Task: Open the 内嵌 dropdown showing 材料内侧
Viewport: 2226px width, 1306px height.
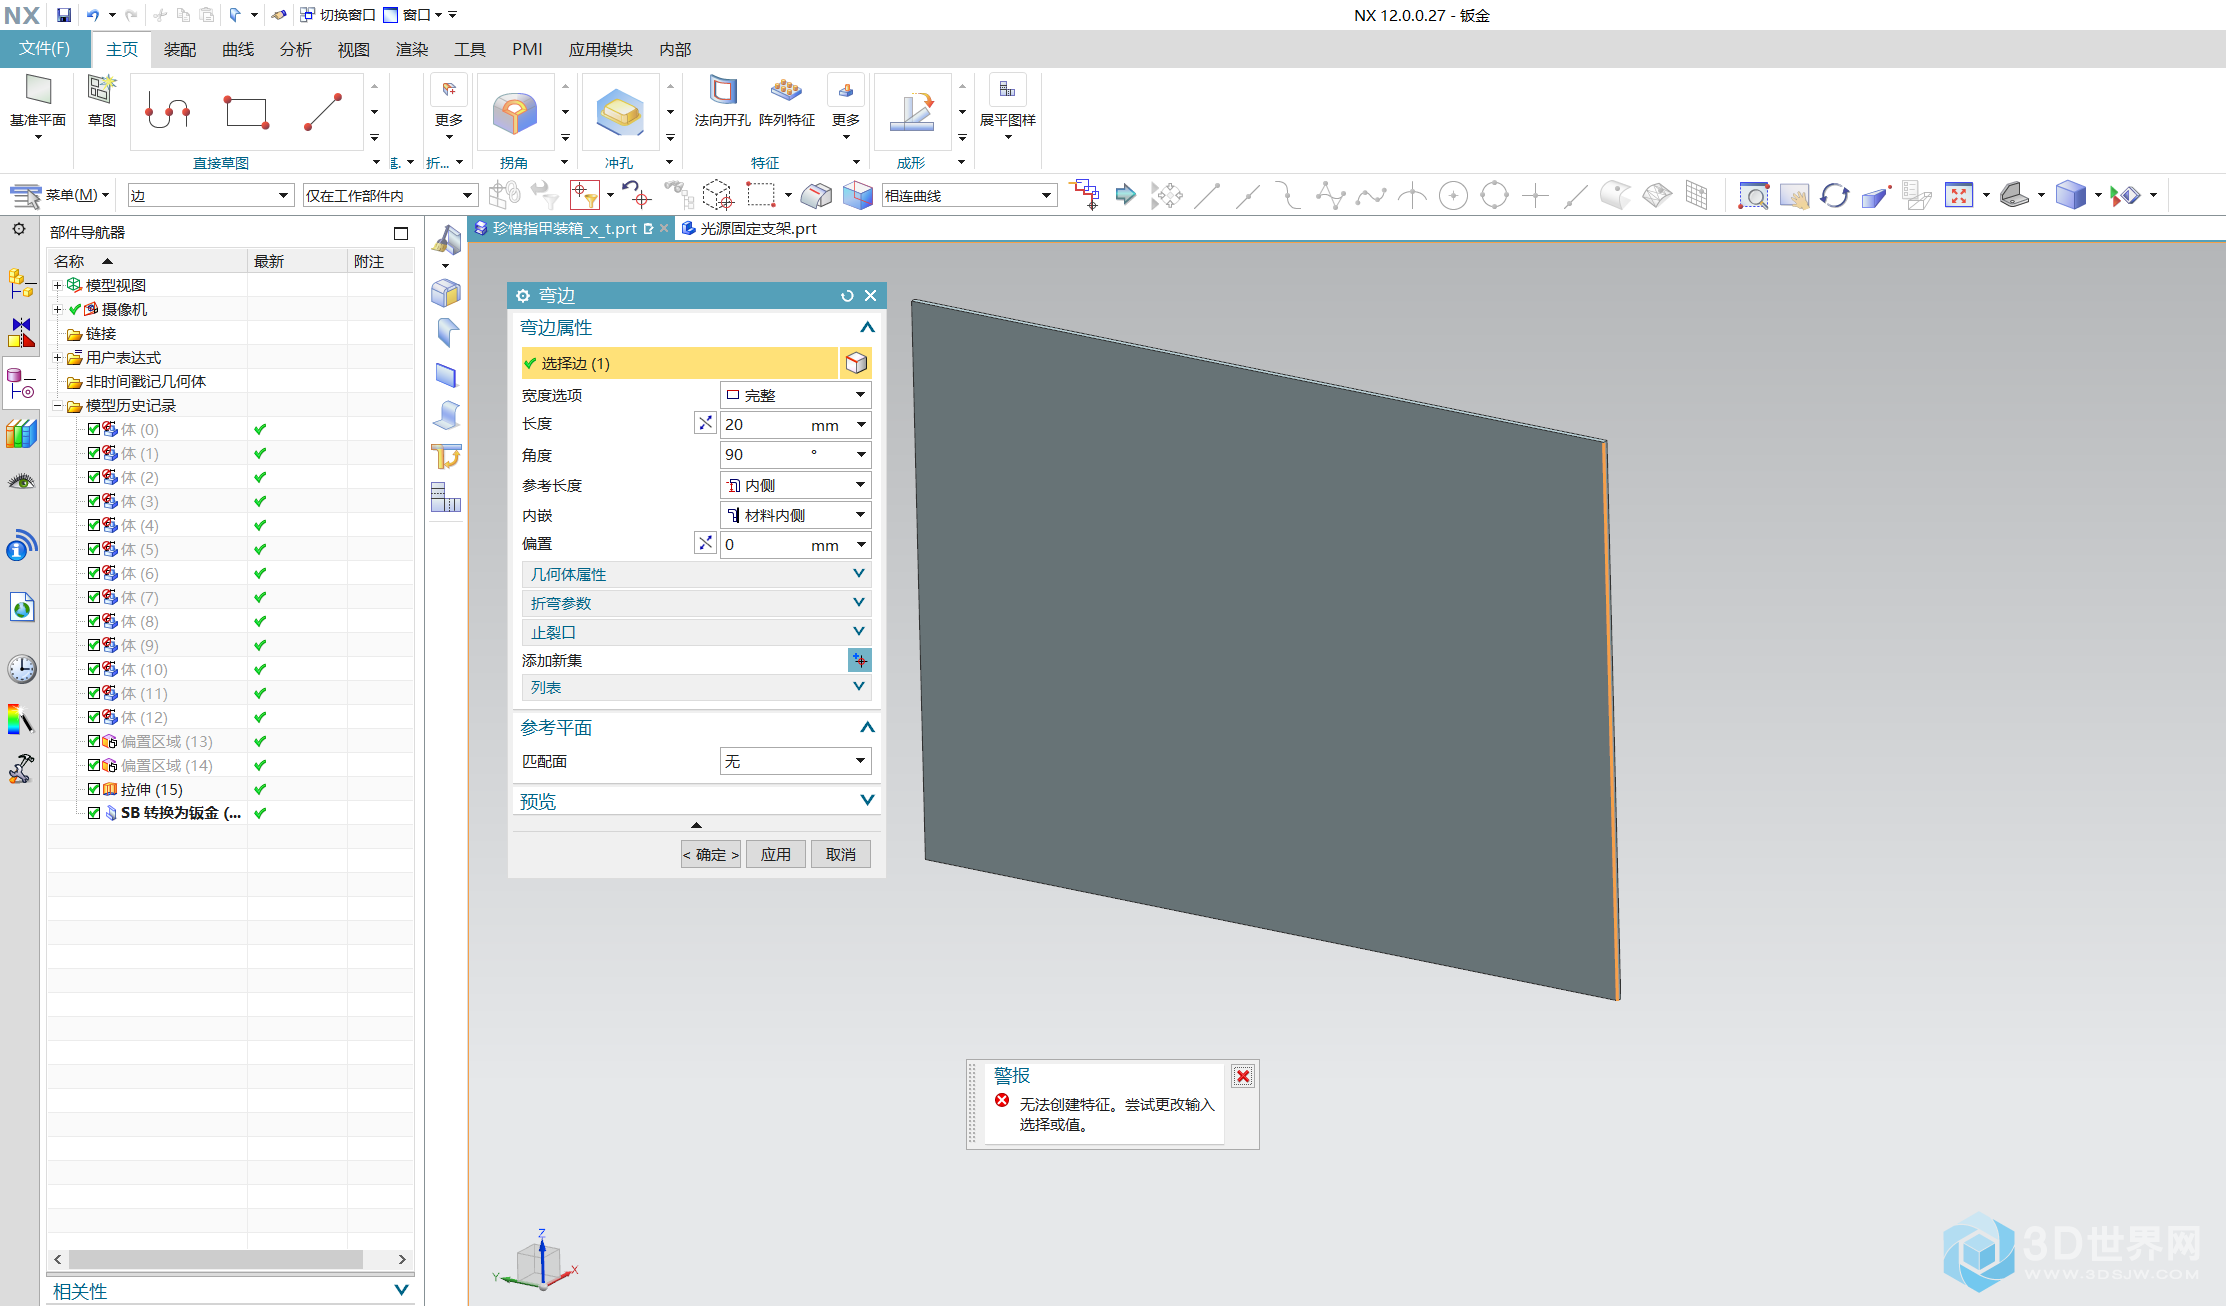Action: click(x=795, y=515)
